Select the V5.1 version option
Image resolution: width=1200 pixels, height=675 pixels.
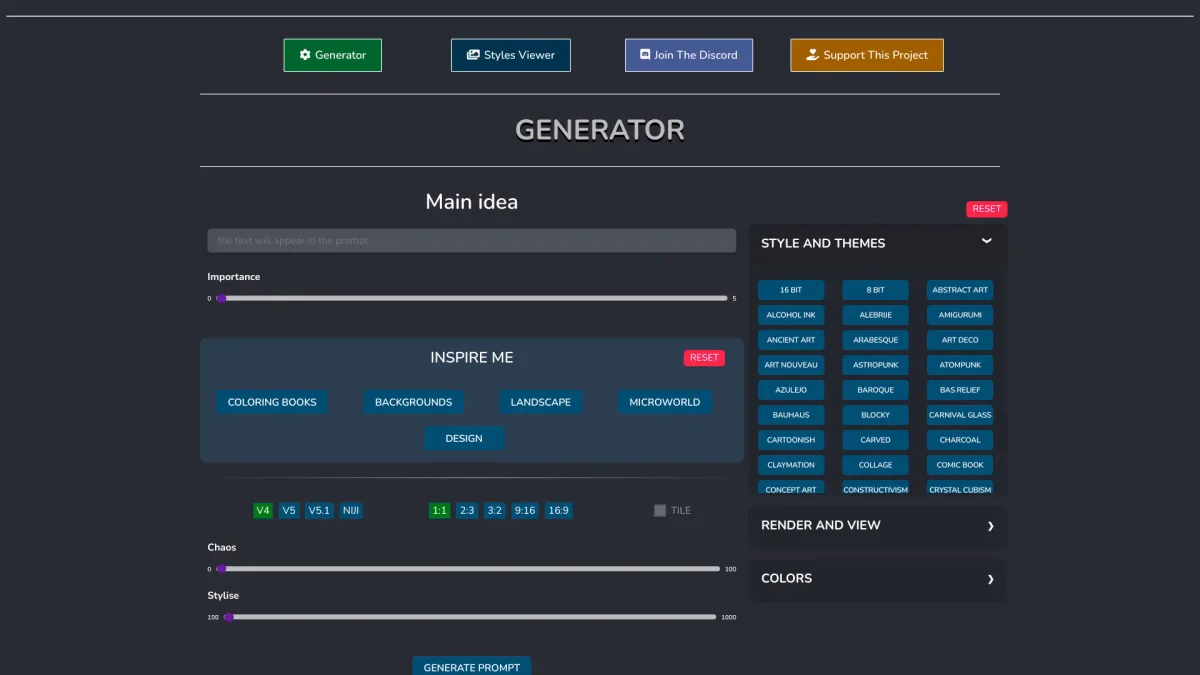[x=319, y=511]
